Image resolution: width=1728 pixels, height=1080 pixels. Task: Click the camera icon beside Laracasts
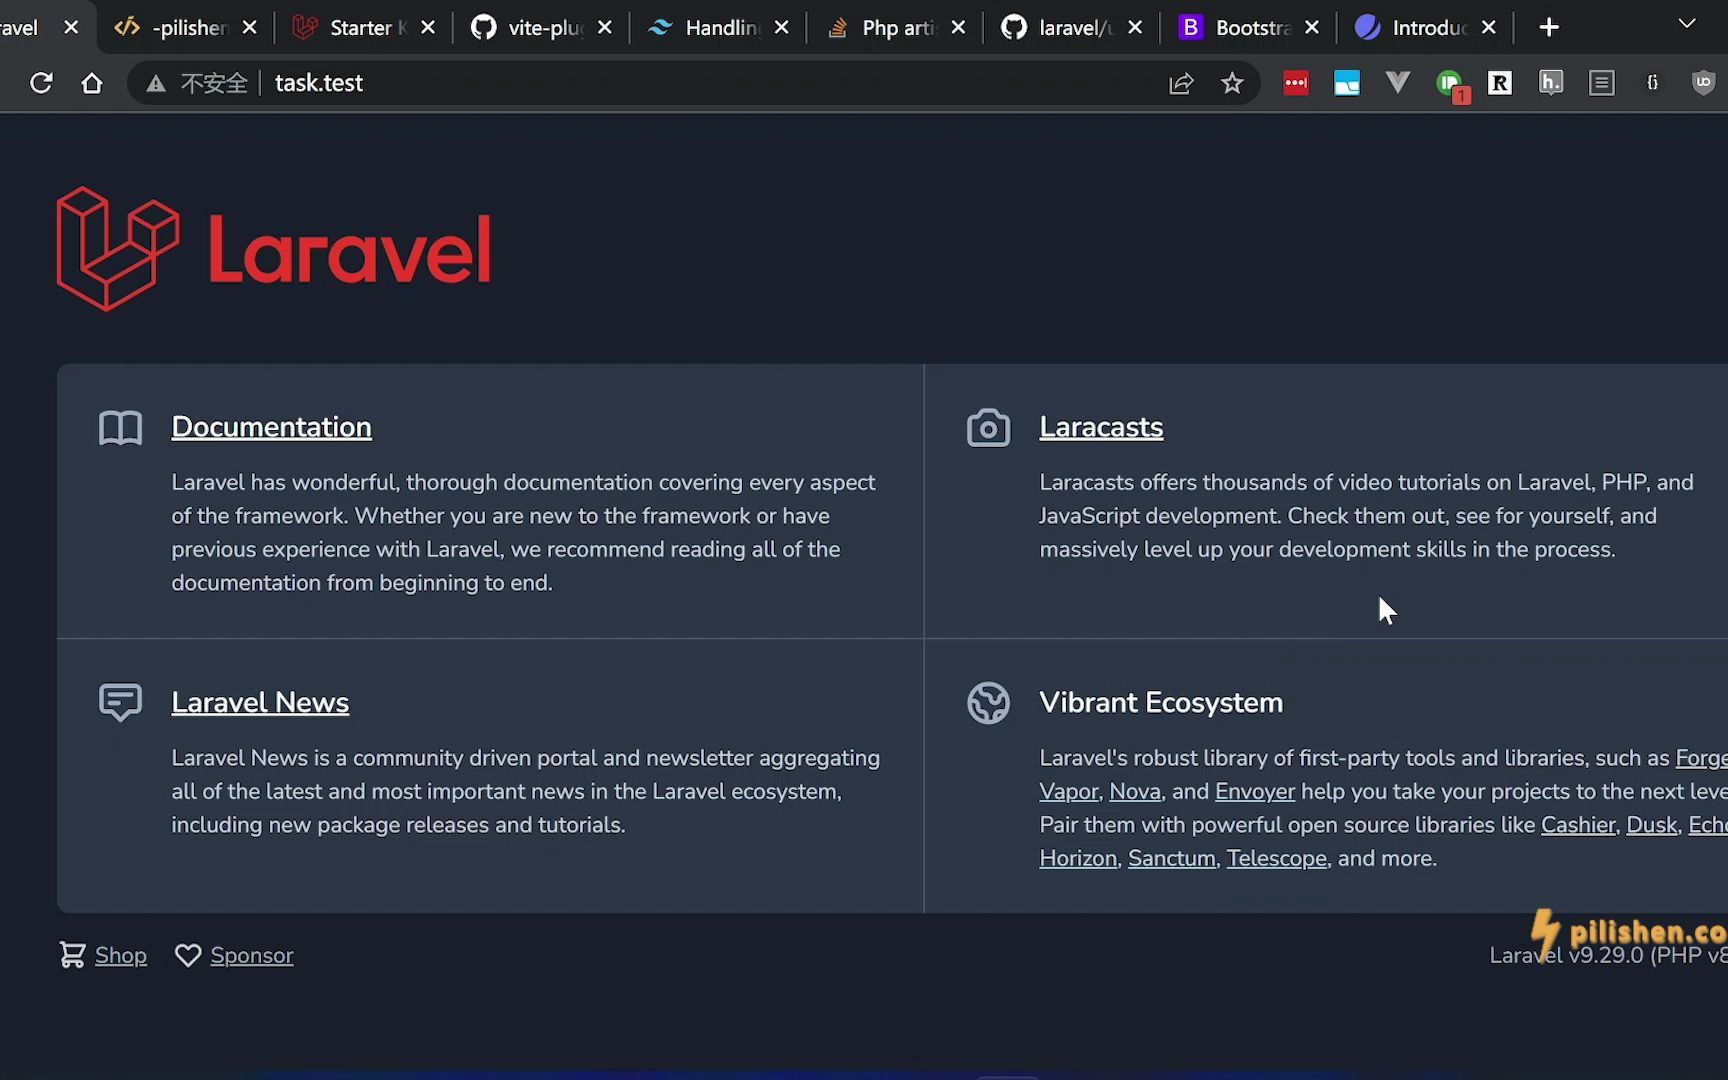tap(988, 428)
